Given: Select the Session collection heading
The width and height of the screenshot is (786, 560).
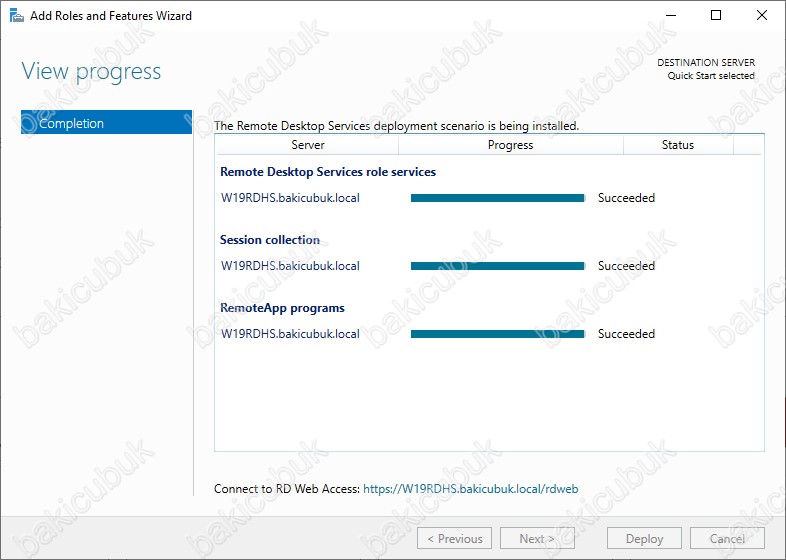Looking at the screenshot, I should 270,240.
